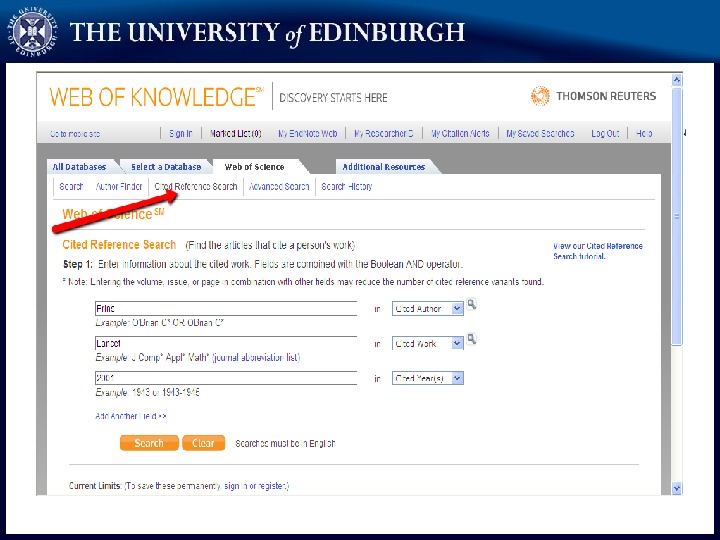Click the sign in link under Current Limits
Screen dimensions: 720x540
coord(236,486)
